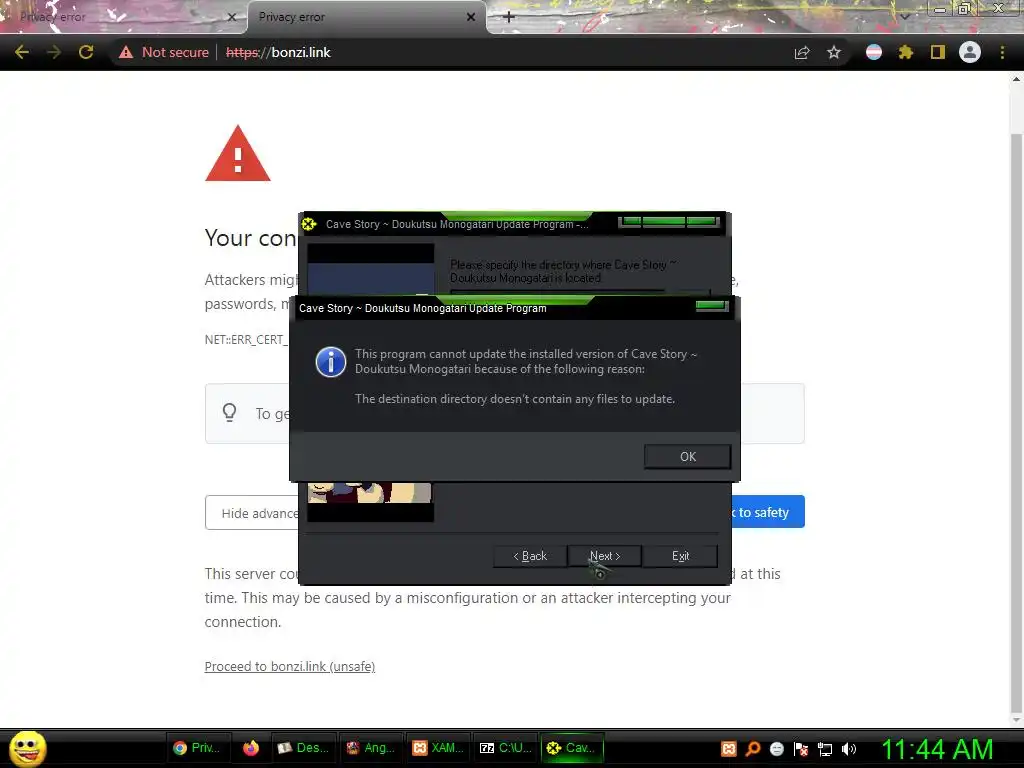Switch to the Ang... taskbar window

pyautogui.click(x=370, y=748)
